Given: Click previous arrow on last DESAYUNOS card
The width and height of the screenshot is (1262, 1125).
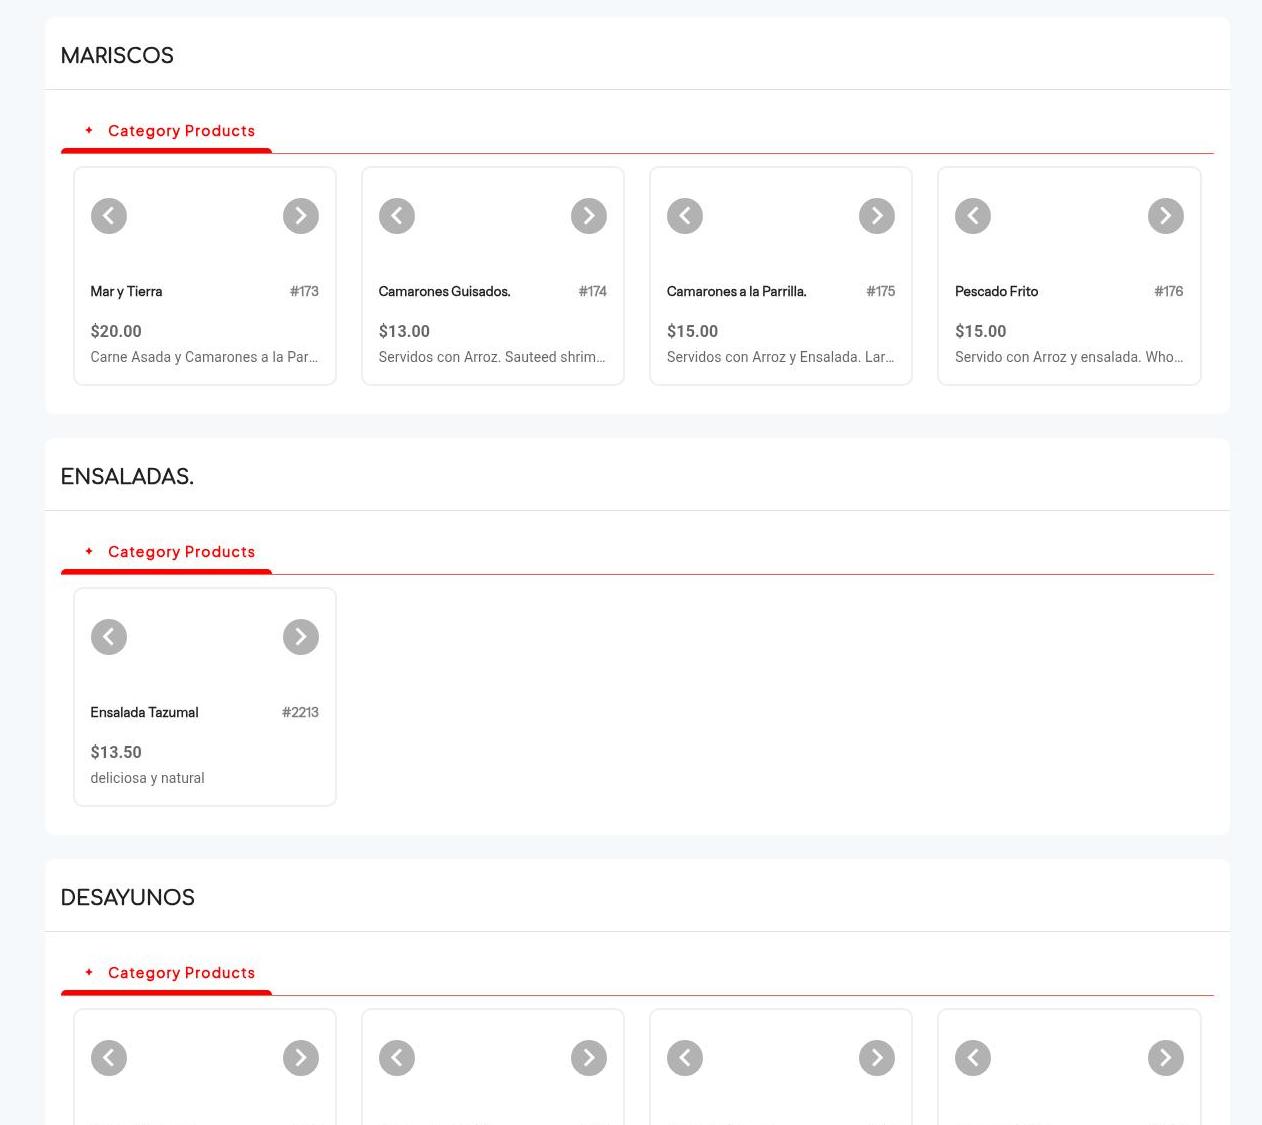Looking at the screenshot, I should pos(973,1058).
